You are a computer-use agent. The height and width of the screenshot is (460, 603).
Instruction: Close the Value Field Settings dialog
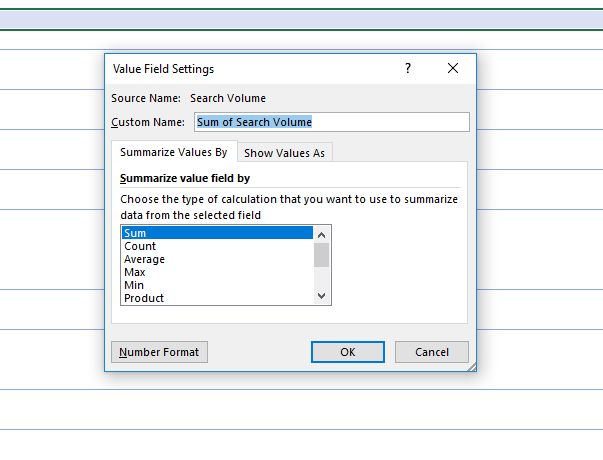453,68
